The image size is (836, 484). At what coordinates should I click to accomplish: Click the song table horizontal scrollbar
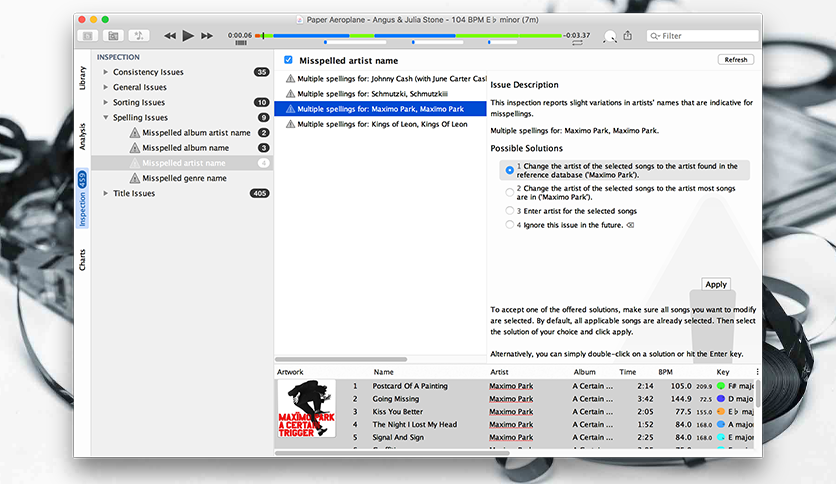click(x=392, y=453)
